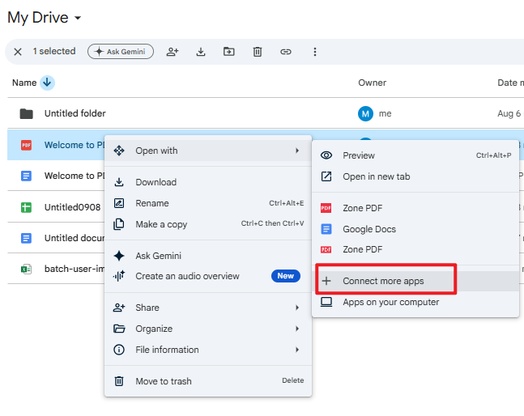Click the blue New badge

click(285, 276)
